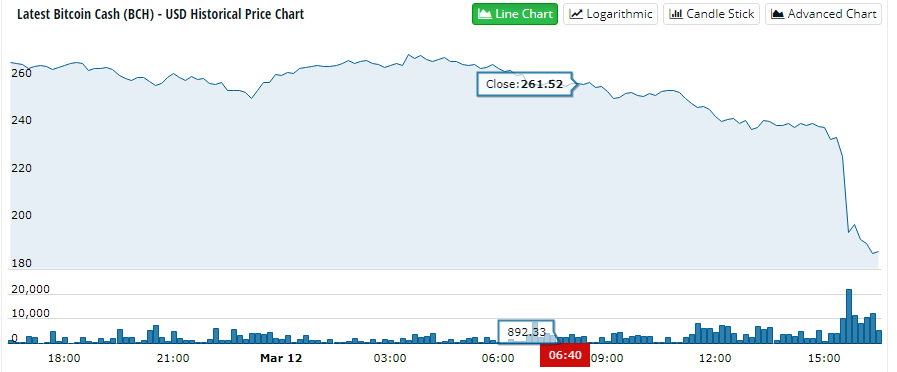Click the 12:00 time axis label
This screenshot has height=372, width=897.
[x=715, y=358]
